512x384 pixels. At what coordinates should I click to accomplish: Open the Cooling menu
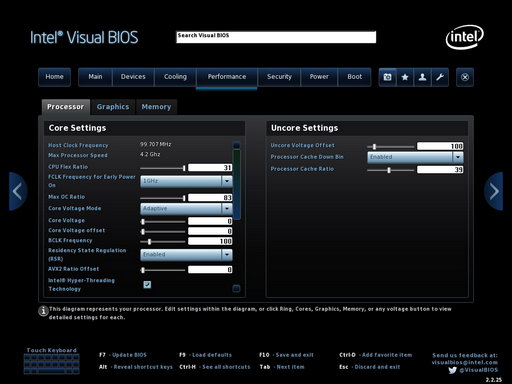pos(175,77)
